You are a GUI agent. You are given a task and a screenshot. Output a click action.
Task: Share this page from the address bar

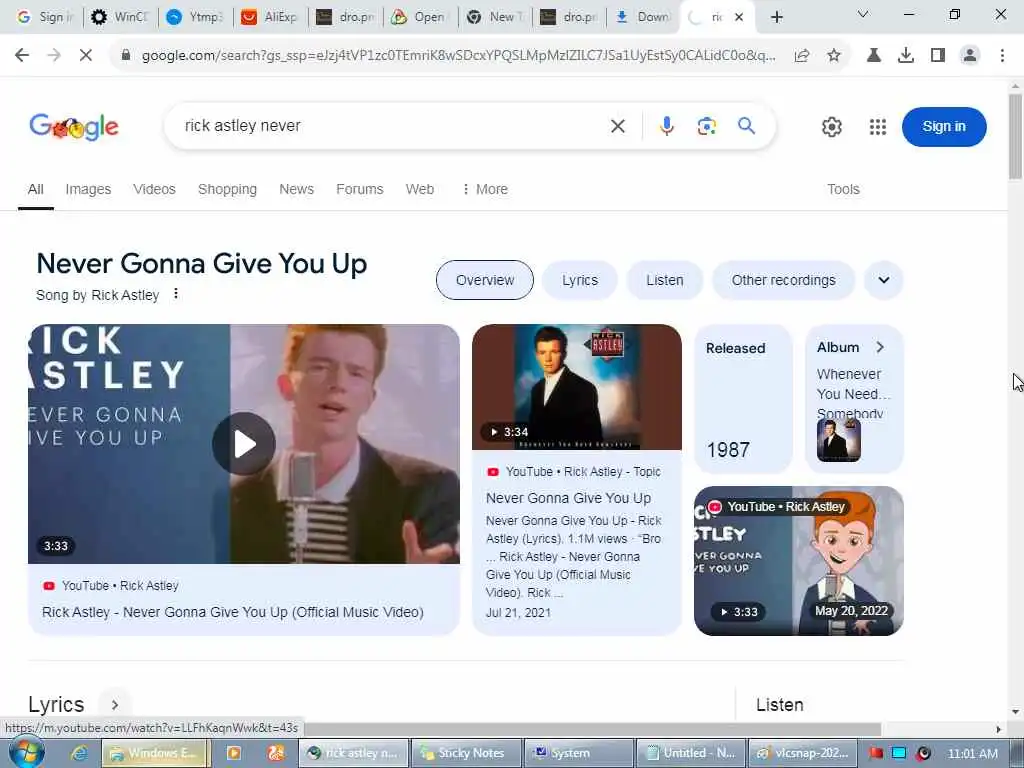pyautogui.click(x=802, y=56)
